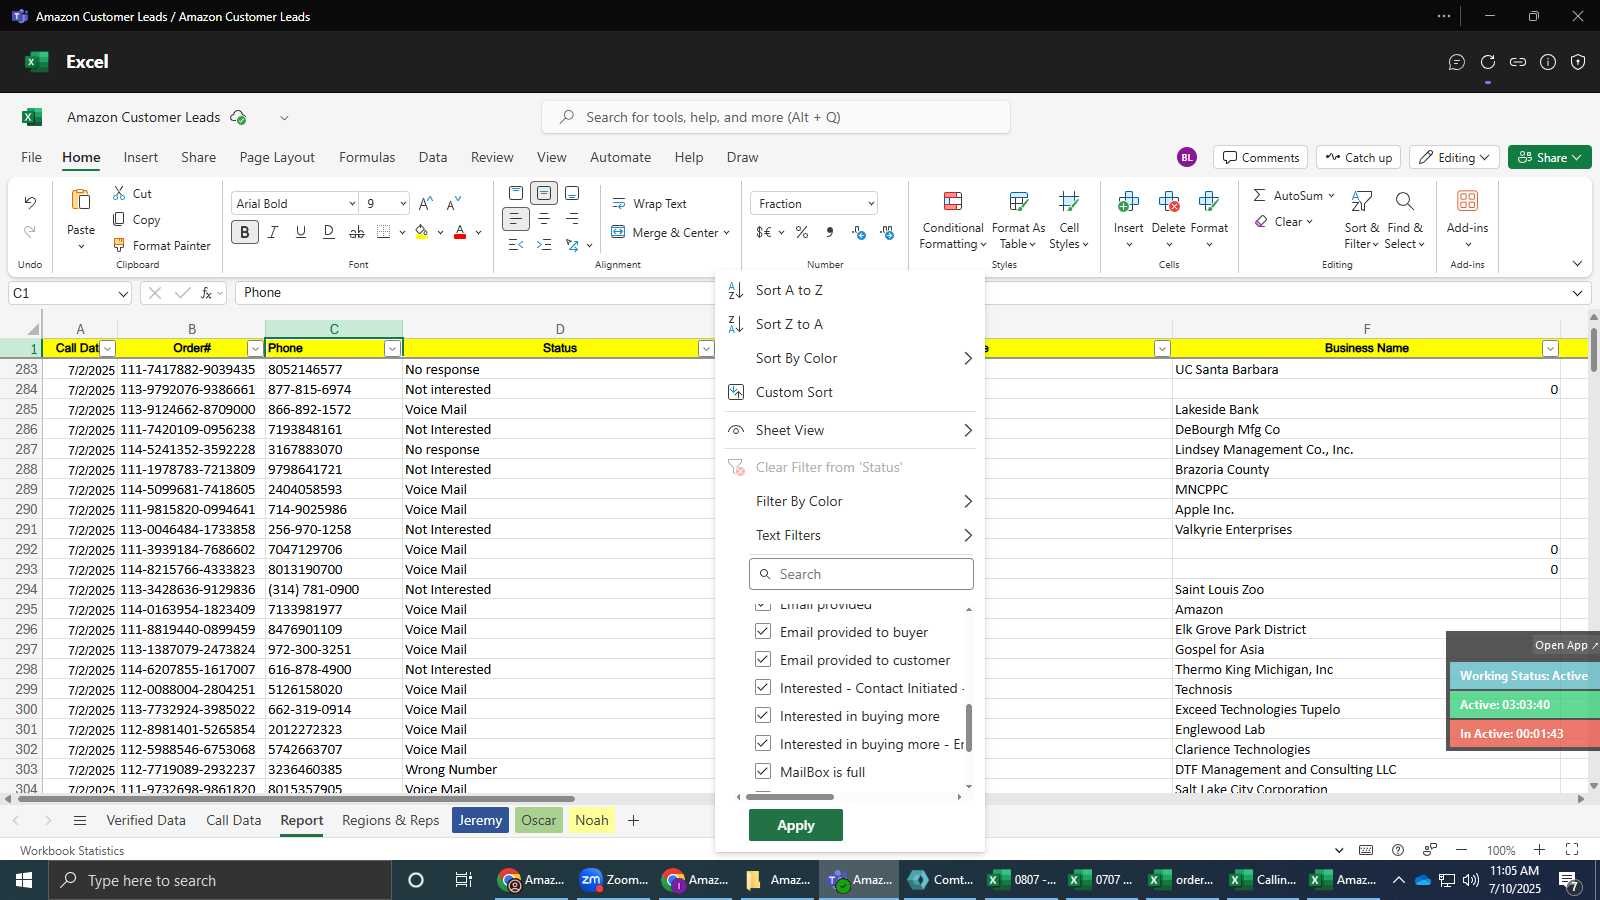Screen dimensions: 1600x900
Task: Click the Fill Color bucket icon
Action: (422, 232)
